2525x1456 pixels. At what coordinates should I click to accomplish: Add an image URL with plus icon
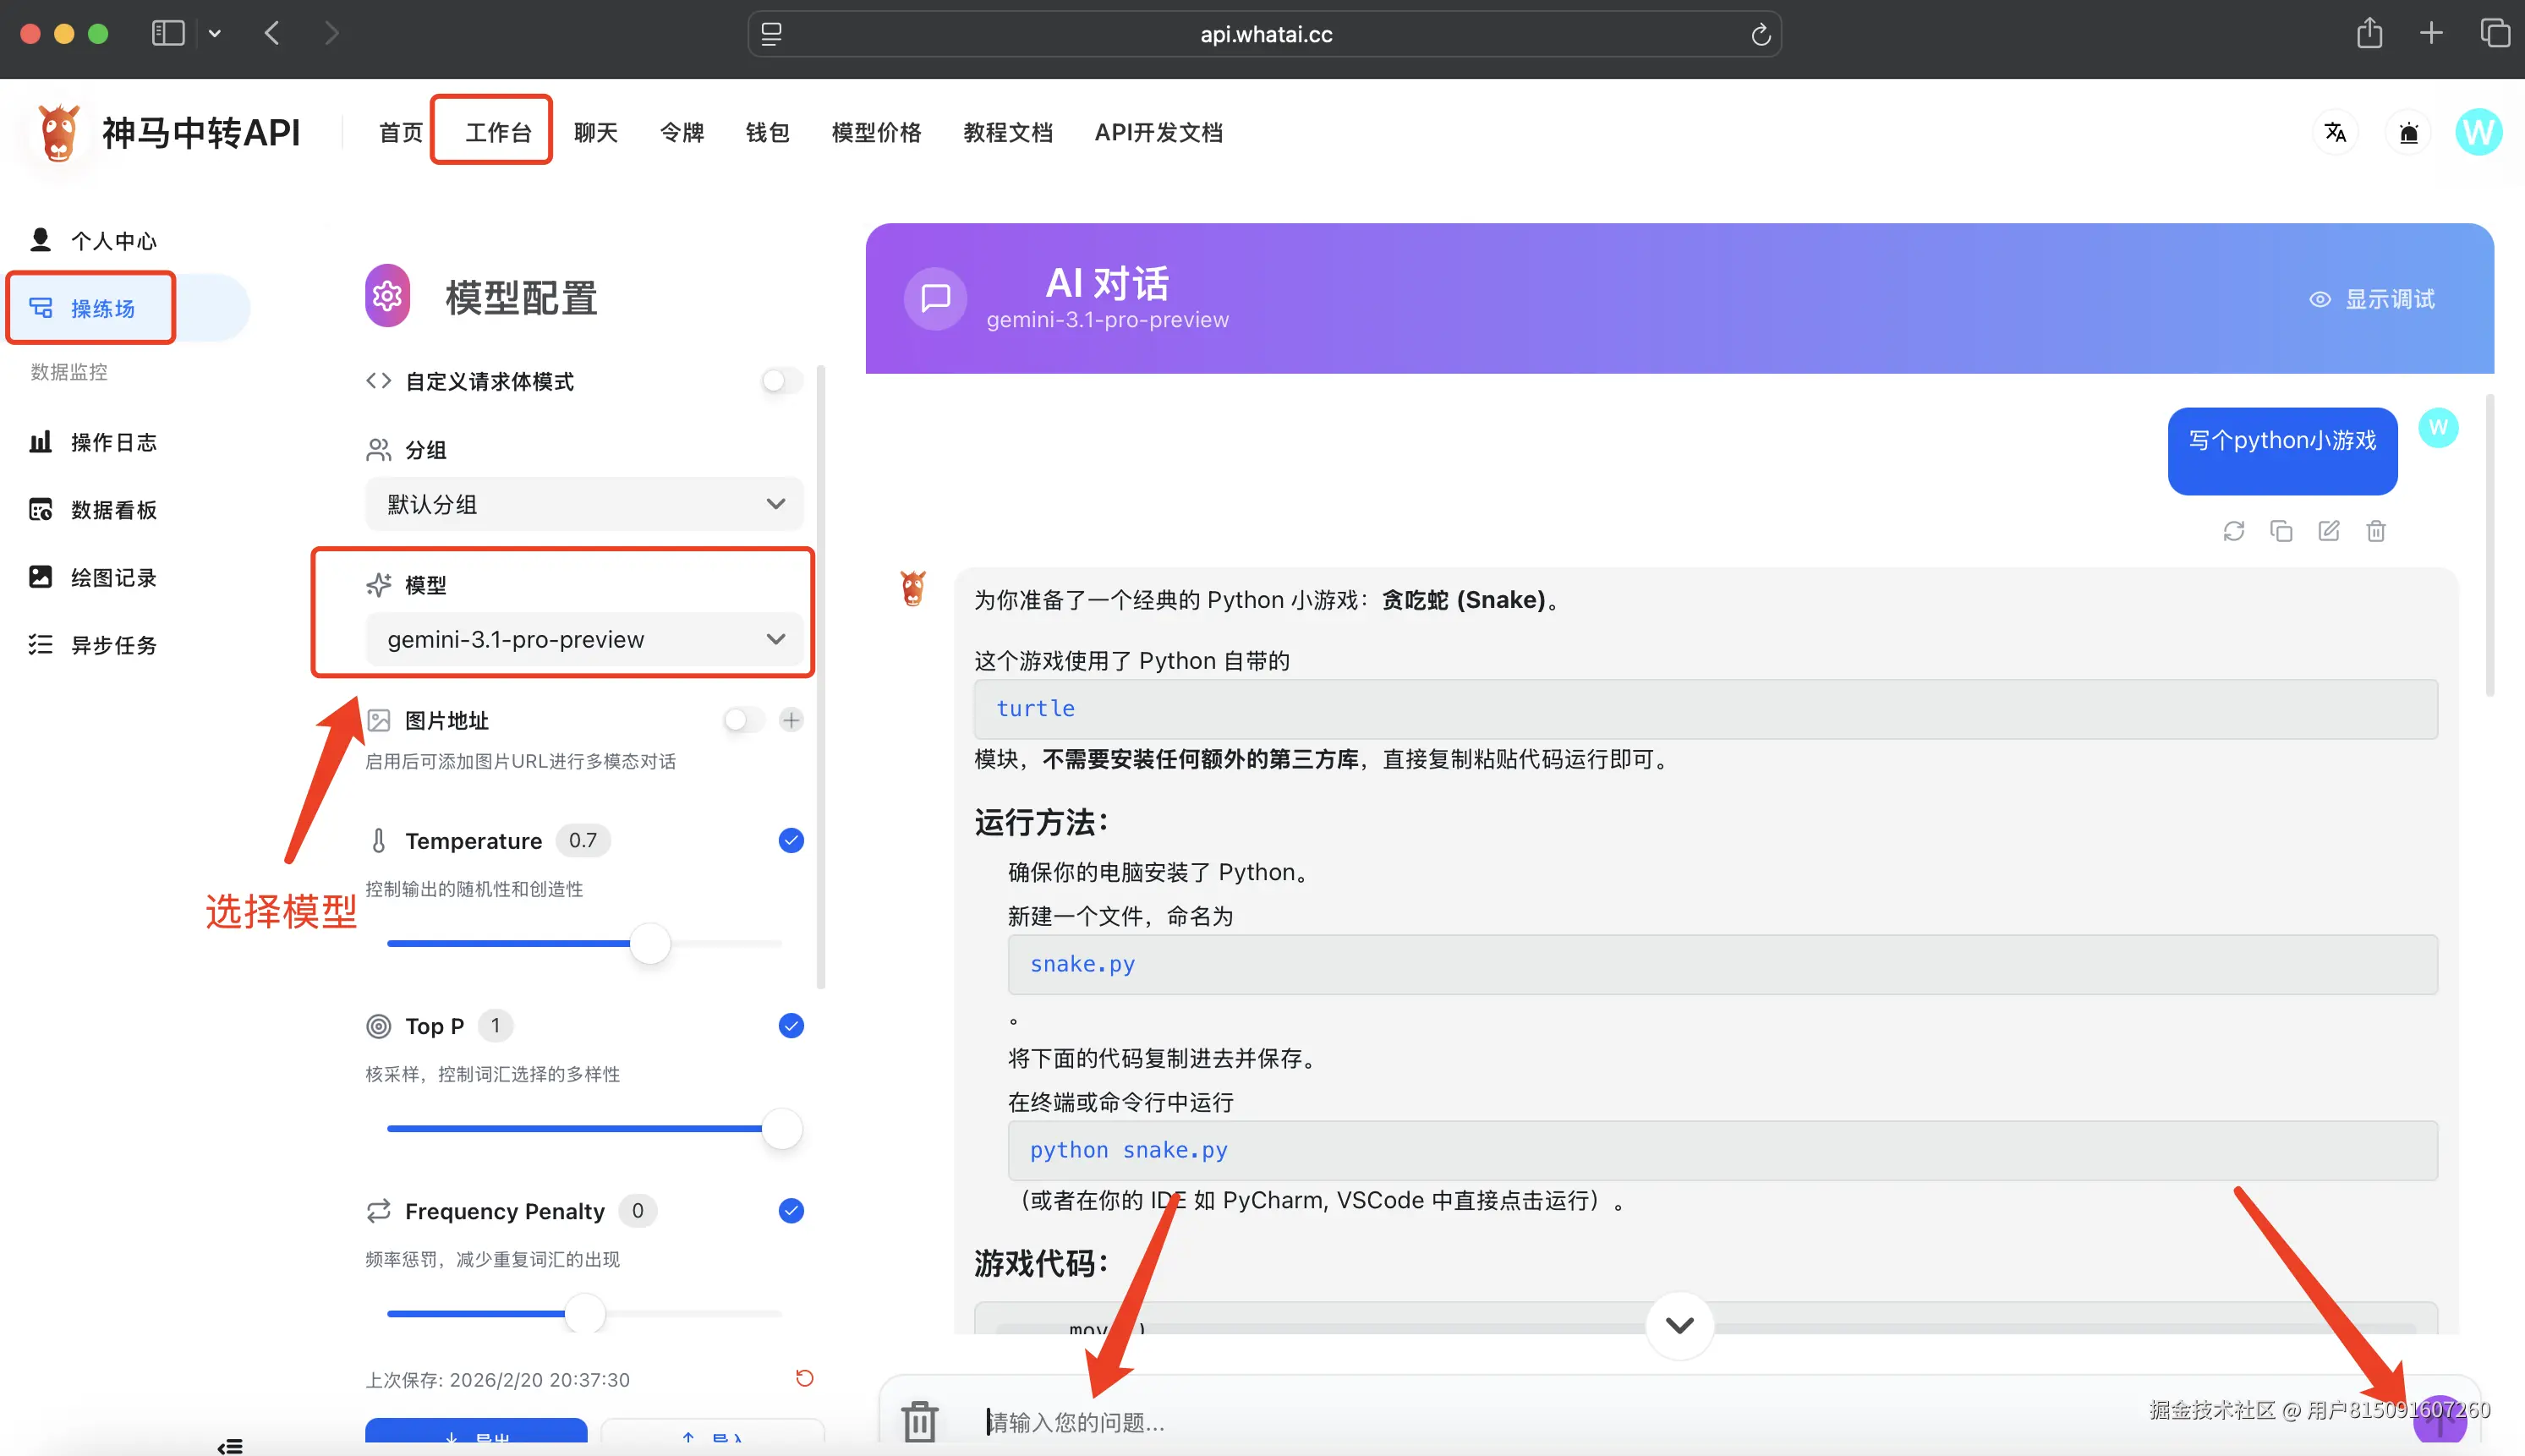click(791, 720)
